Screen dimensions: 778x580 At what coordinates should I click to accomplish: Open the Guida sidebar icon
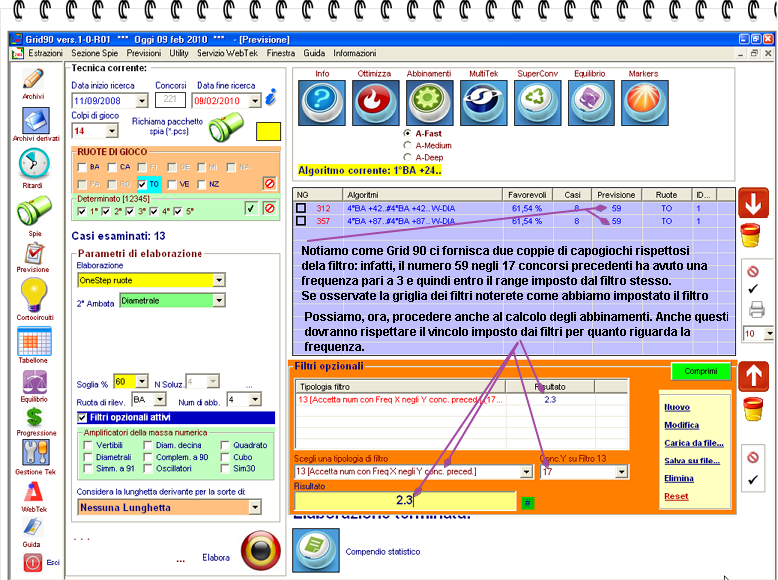click(x=32, y=527)
